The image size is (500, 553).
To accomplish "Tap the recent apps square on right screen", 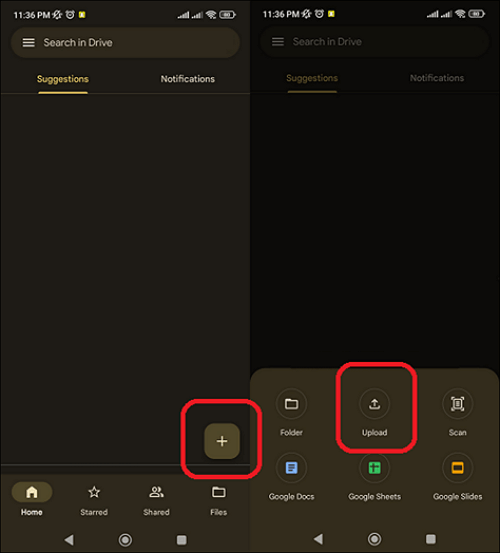I will pyautogui.click(x=431, y=539).
